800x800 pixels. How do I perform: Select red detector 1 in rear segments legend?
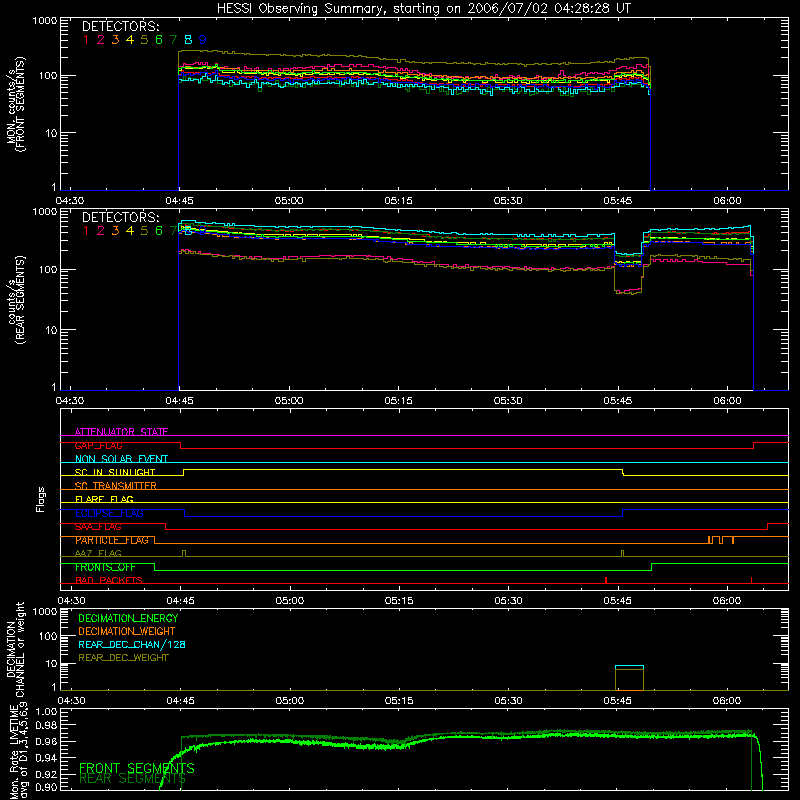86,231
